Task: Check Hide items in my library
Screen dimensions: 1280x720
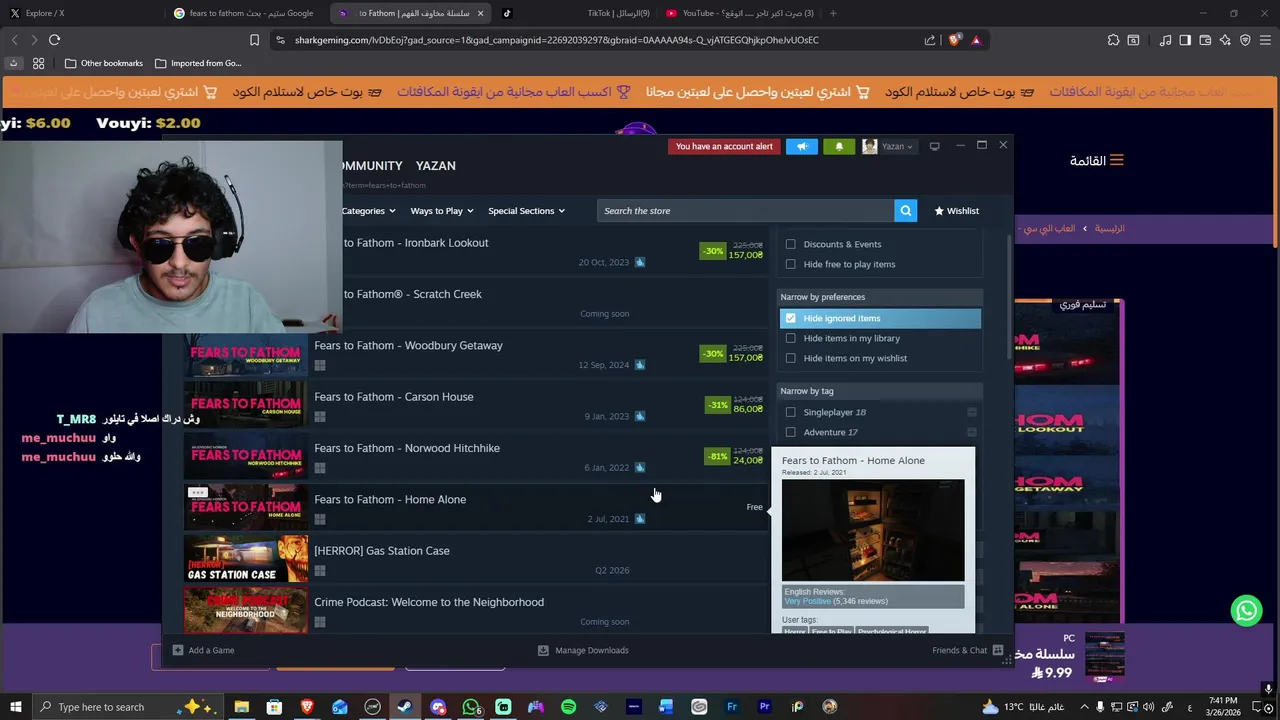Action: [x=791, y=338]
